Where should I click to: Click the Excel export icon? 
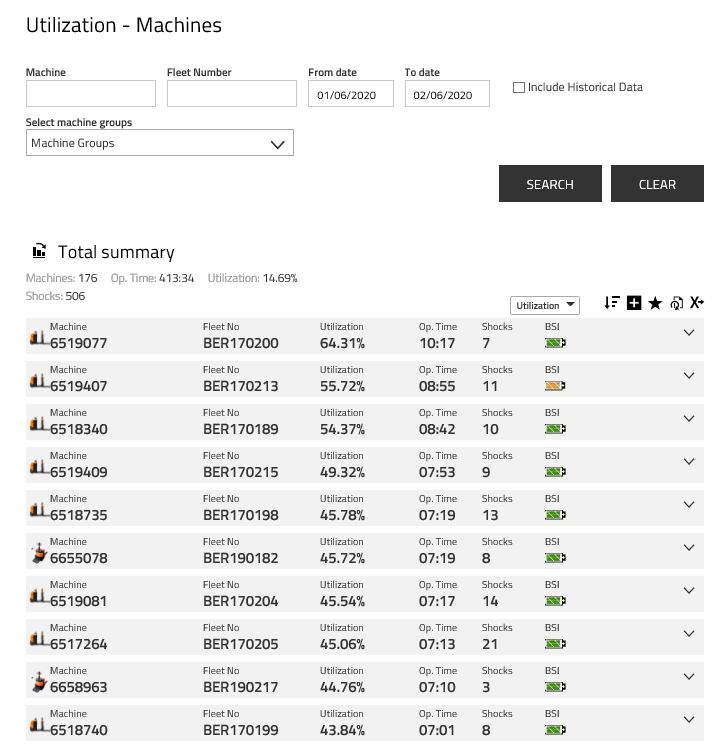(x=697, y=303)
